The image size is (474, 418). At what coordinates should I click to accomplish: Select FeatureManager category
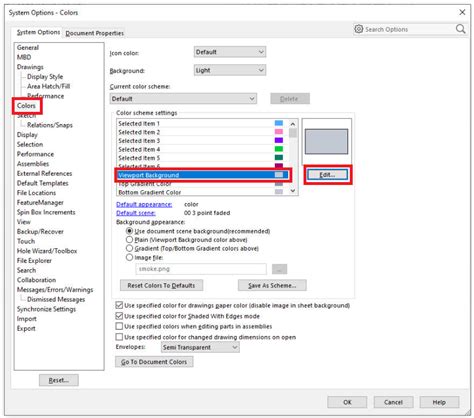point(40,202)
